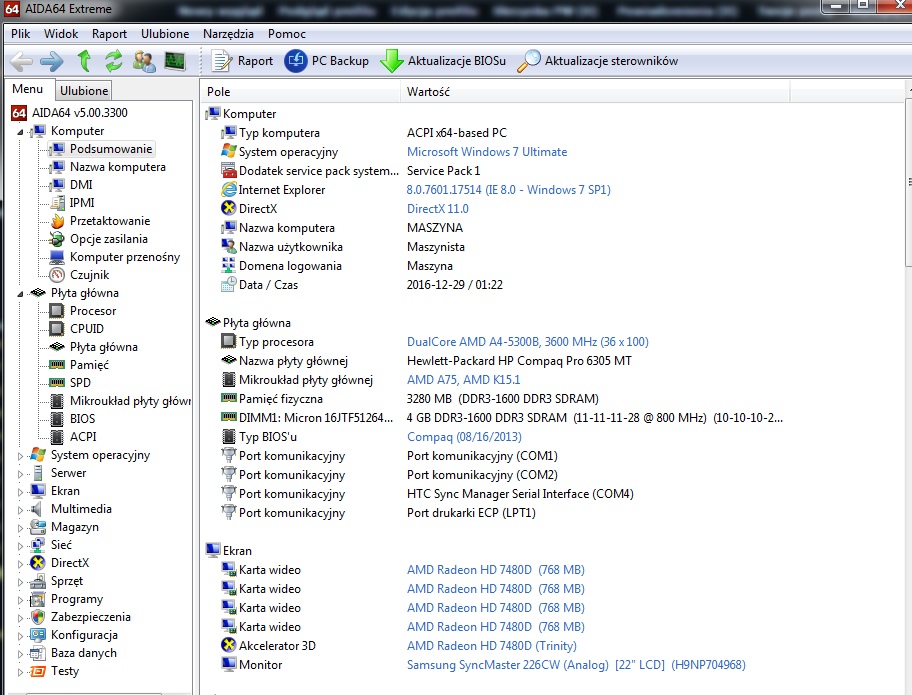Click the SPD memory icon in tree
This screenshot has width=912, height=695.
point(57,383)
